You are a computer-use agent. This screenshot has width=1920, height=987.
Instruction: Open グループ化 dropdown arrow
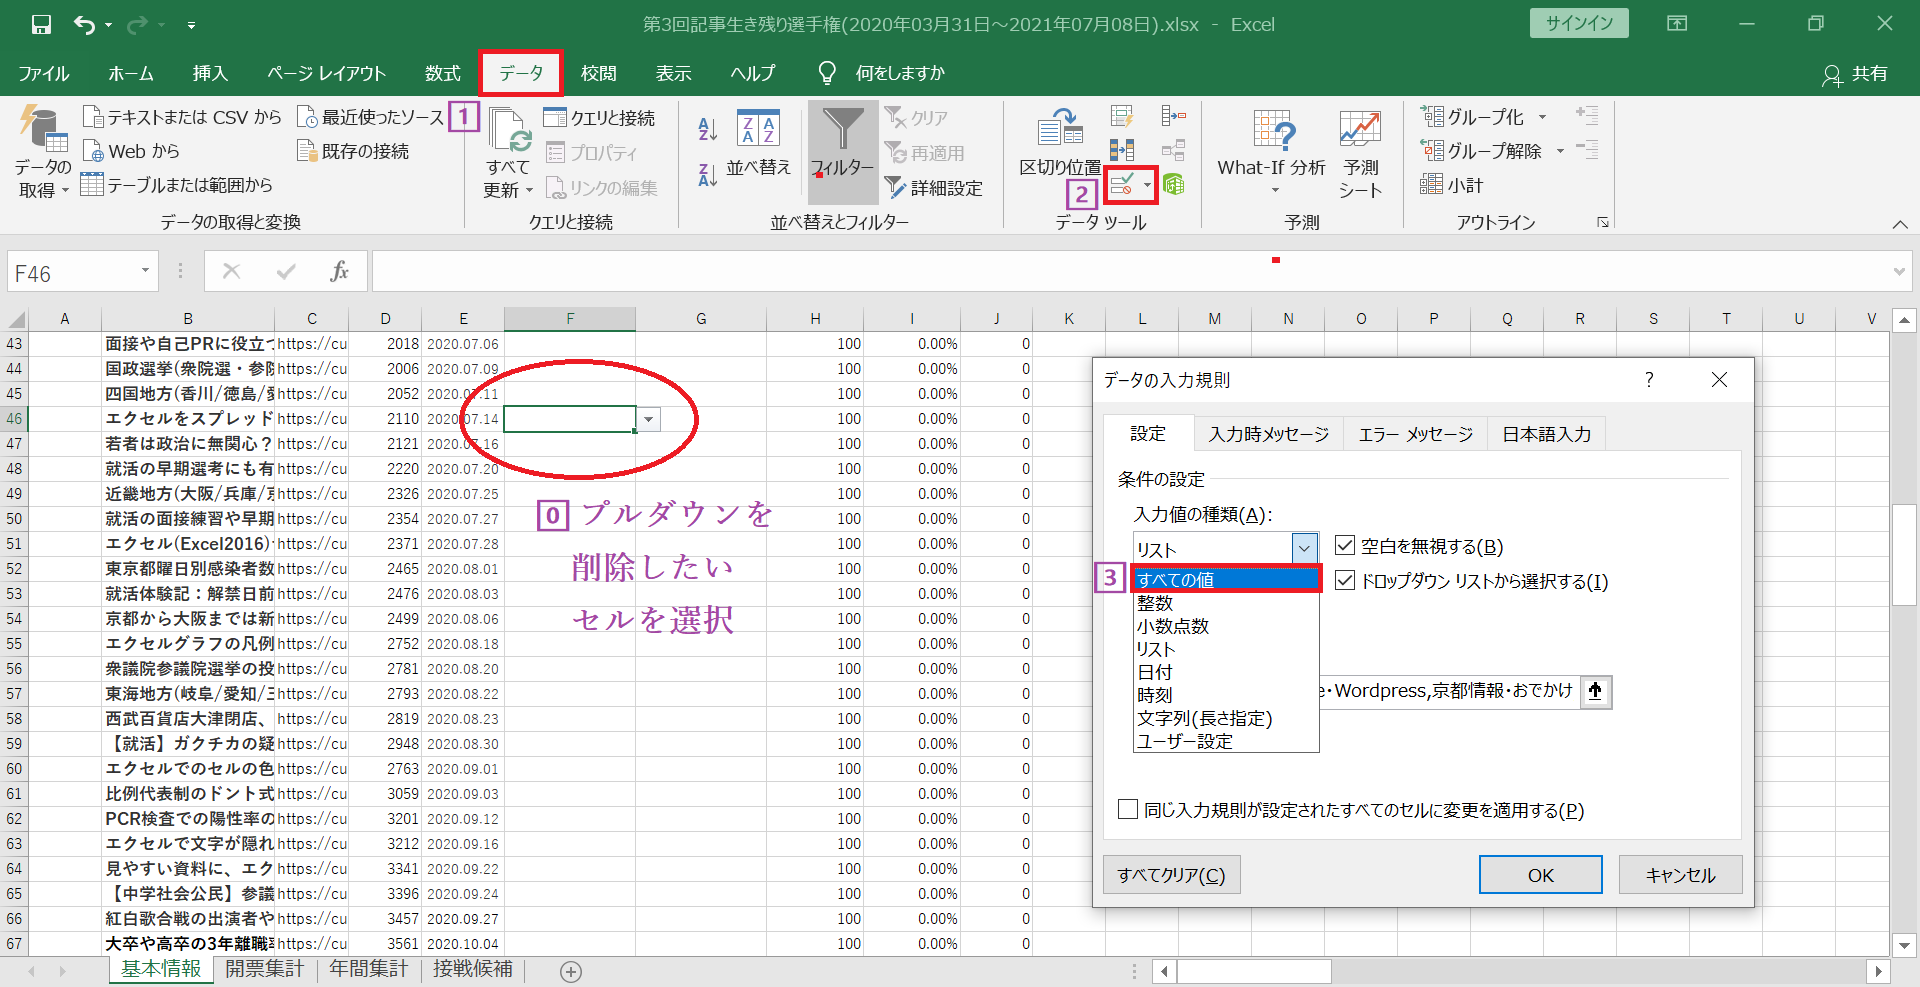click(1542, 117)
